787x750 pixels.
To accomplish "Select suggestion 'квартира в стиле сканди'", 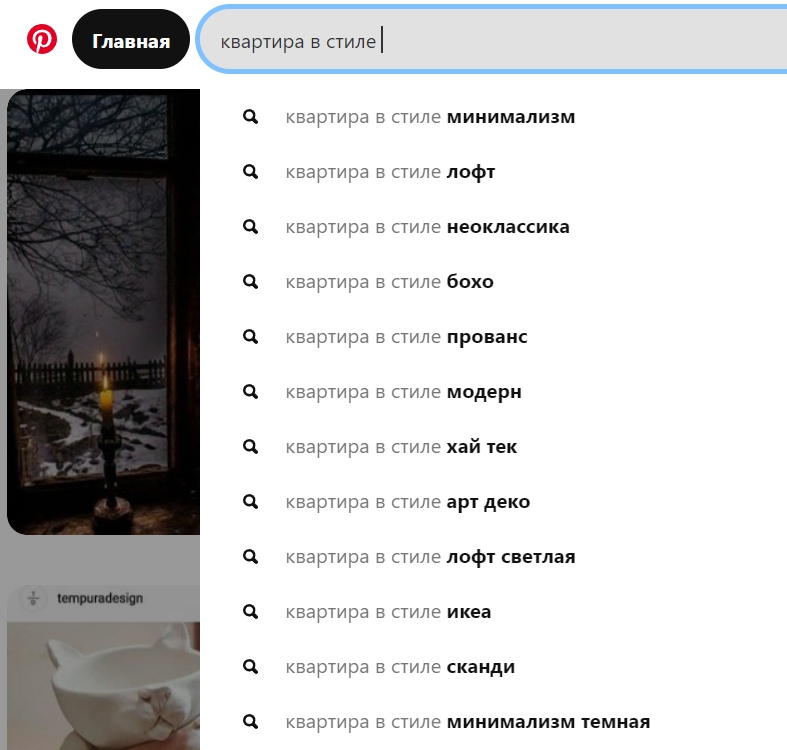I will (x=400, y=667).
